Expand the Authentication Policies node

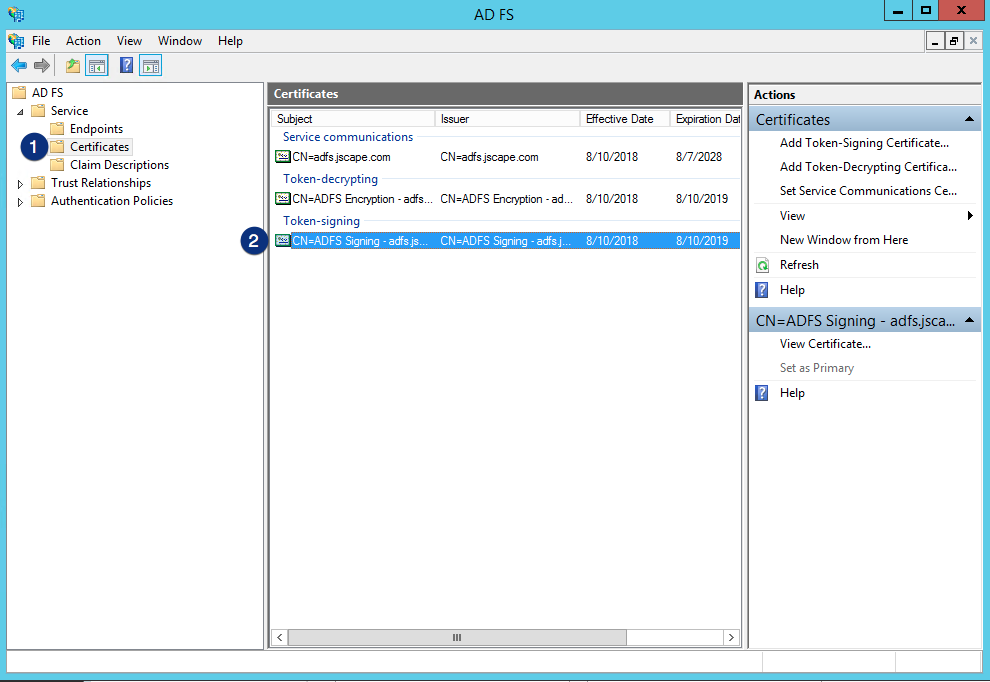tap(21, 201)
